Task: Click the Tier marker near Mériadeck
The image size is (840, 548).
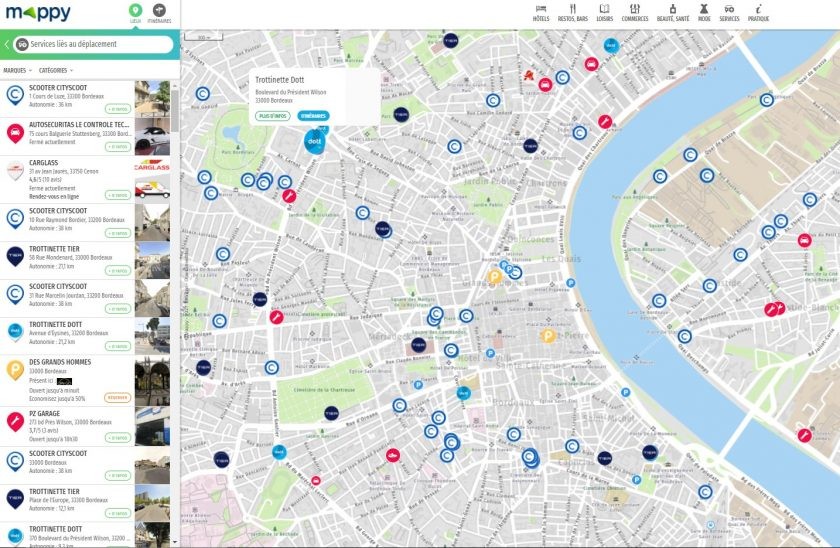Action: click(418, 345)
